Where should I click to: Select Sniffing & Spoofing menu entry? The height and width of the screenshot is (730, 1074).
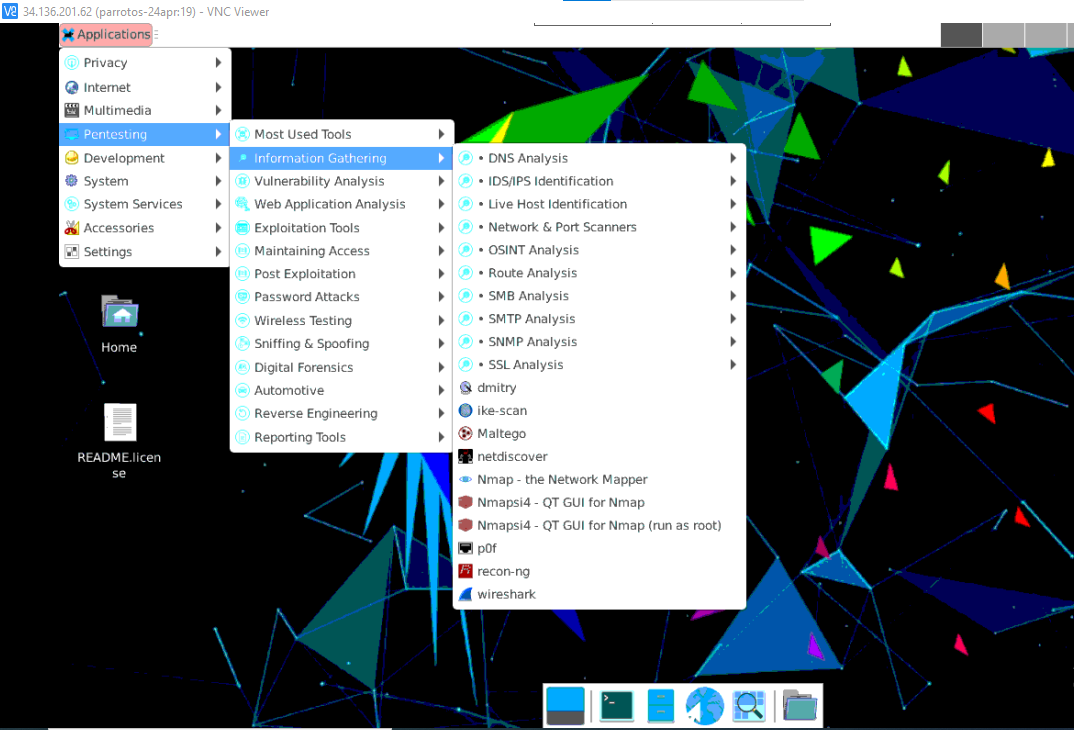[x=341, y=344]
